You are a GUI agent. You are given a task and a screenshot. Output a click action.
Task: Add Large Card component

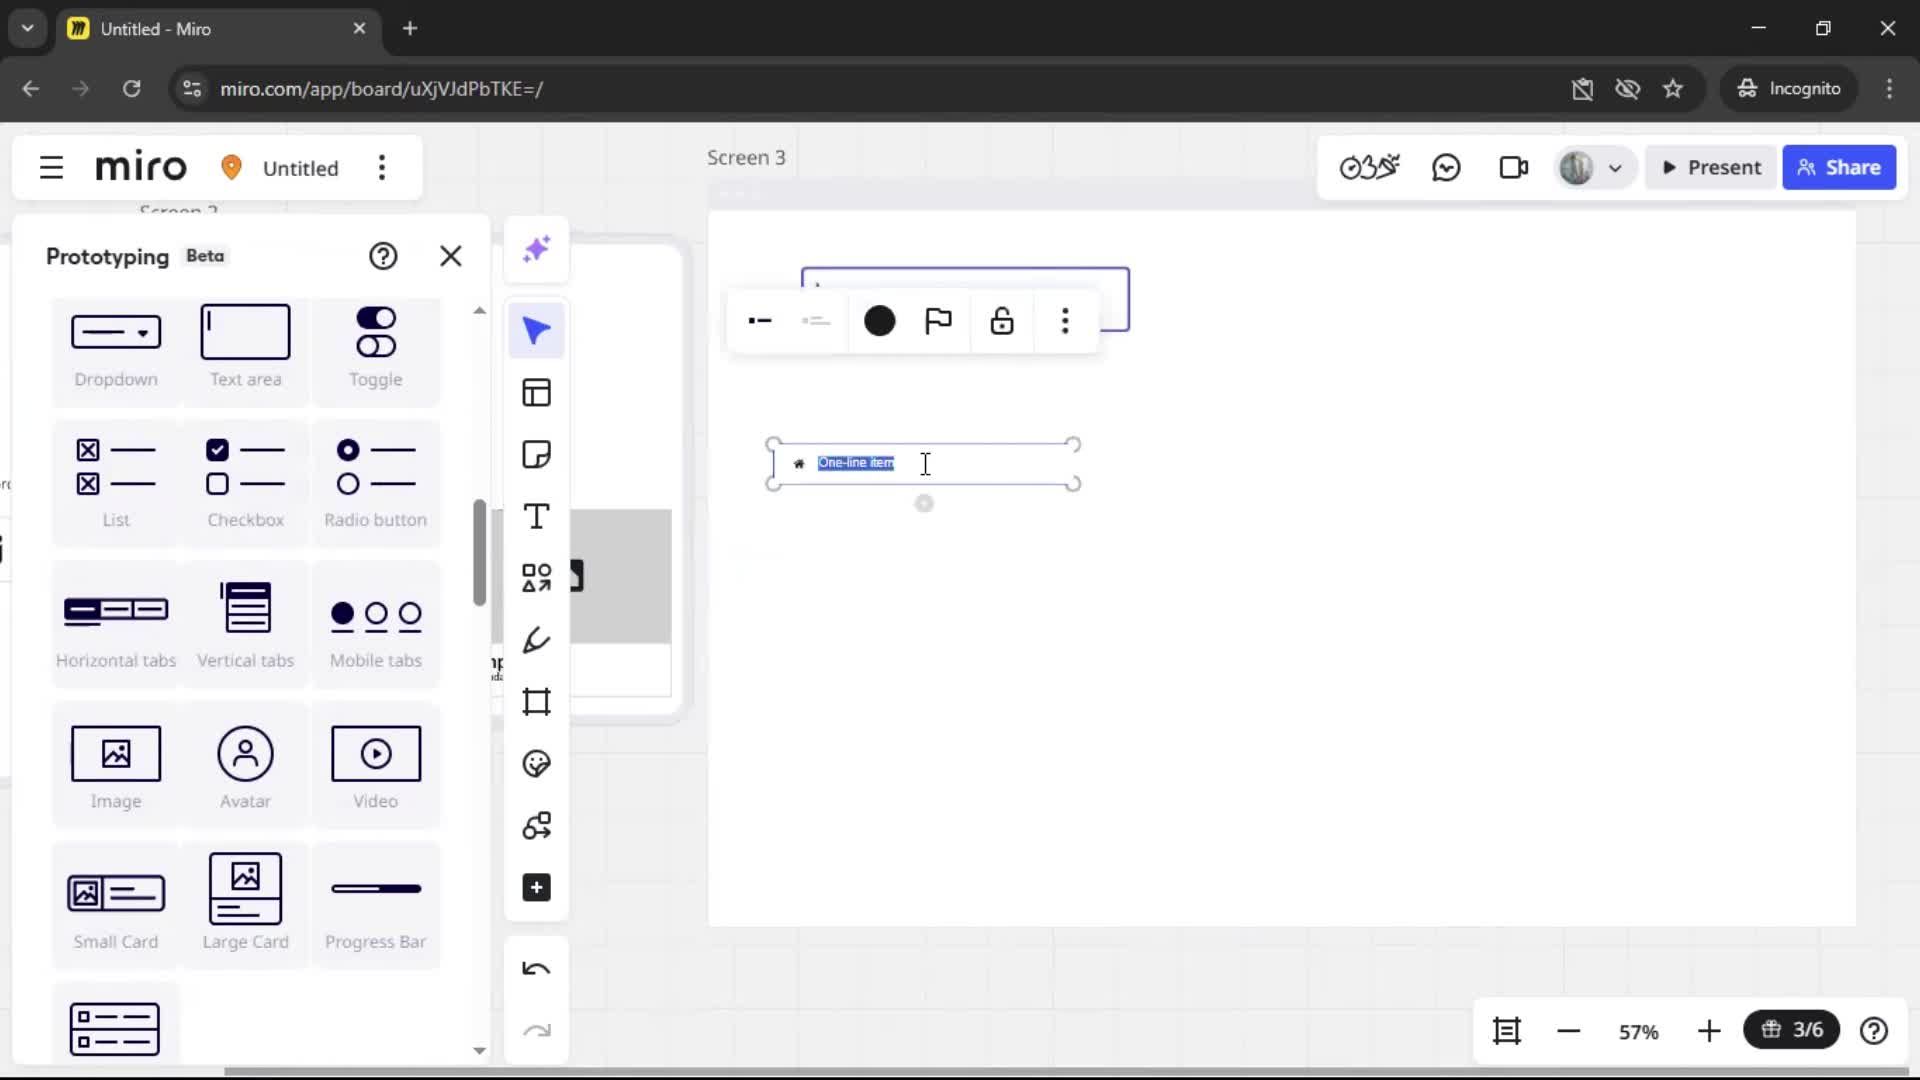point(246,907)
